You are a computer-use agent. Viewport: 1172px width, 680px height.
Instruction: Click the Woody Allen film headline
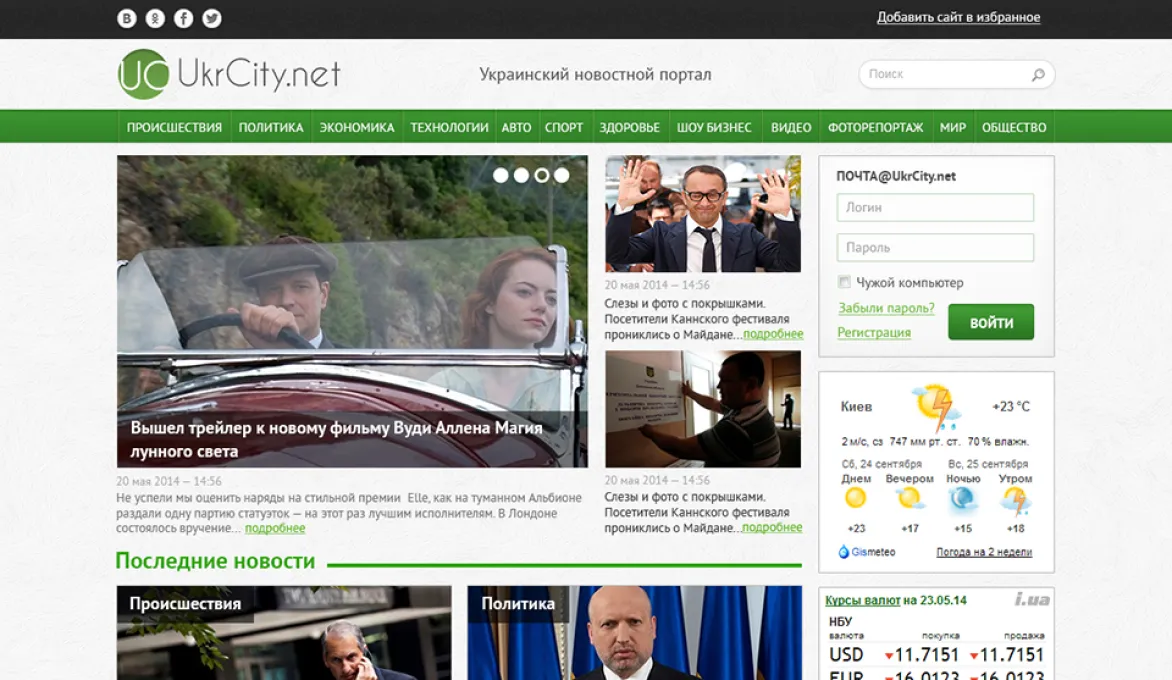point(336,439)
